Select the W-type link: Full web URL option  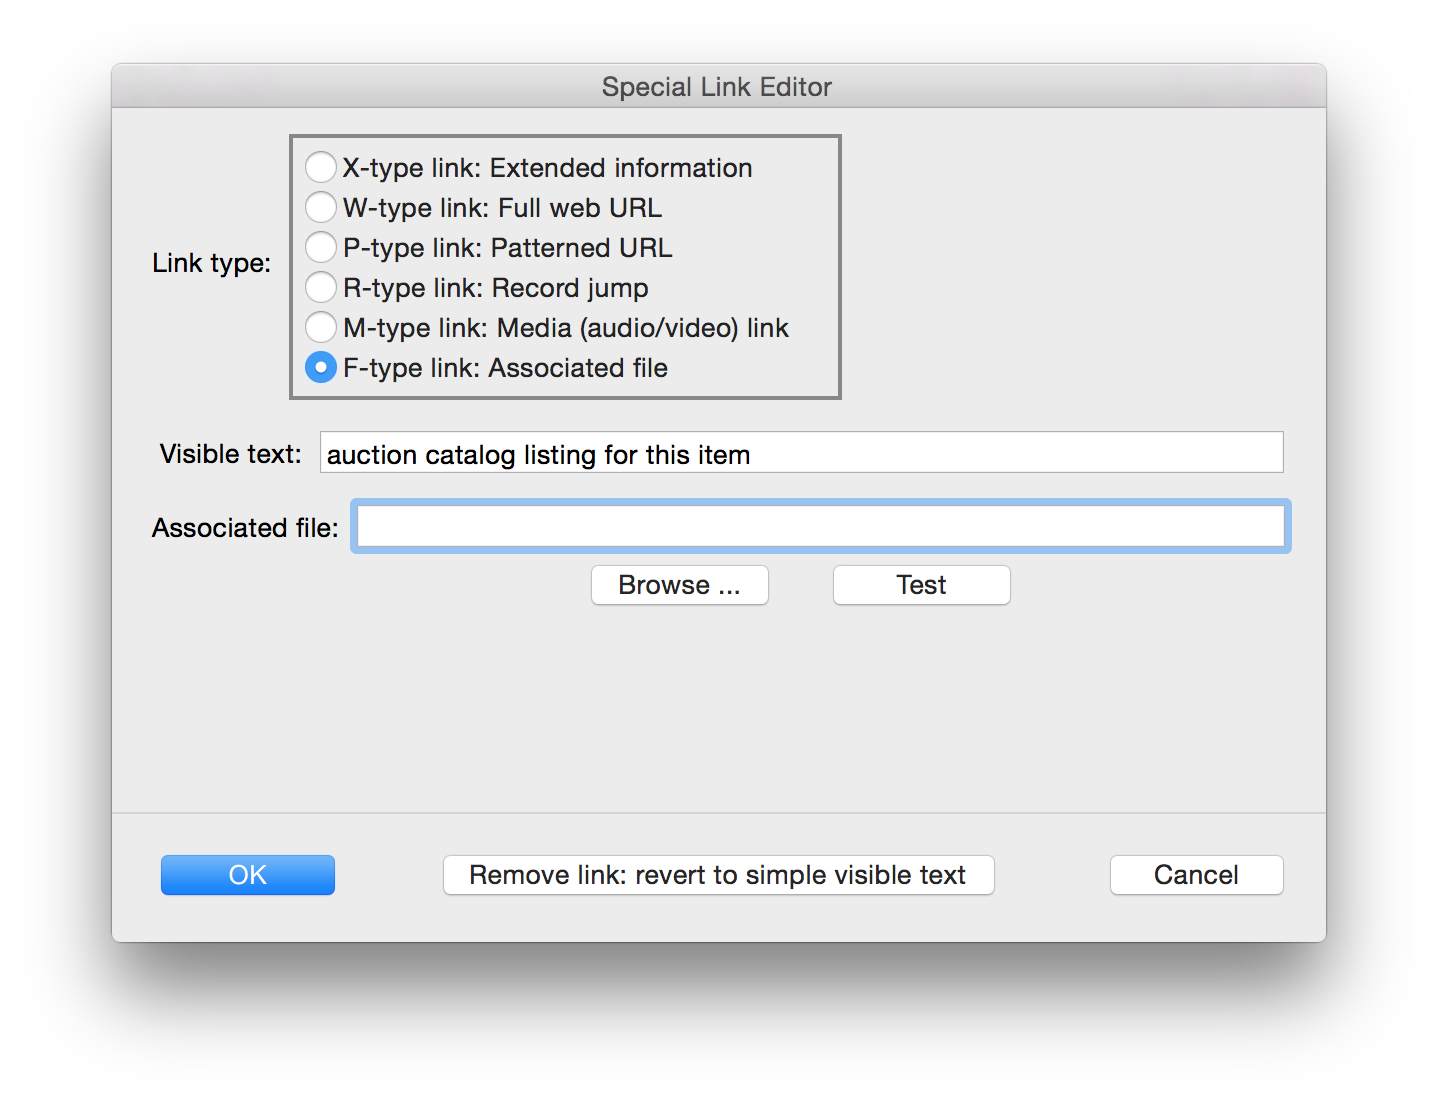coord(320,207)
